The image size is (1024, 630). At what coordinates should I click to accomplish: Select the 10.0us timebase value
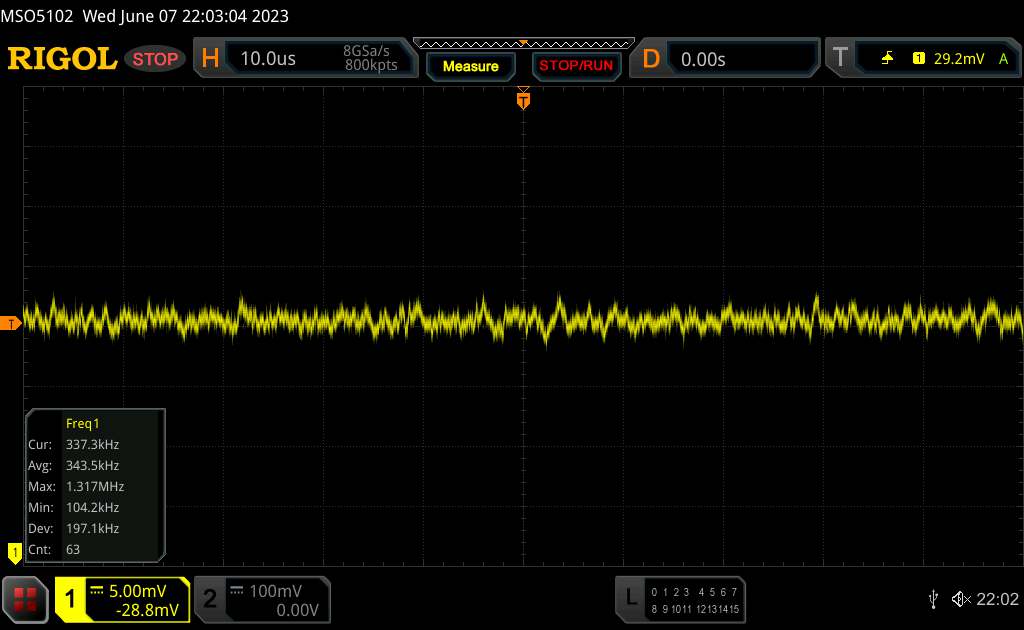pos(268,59)
